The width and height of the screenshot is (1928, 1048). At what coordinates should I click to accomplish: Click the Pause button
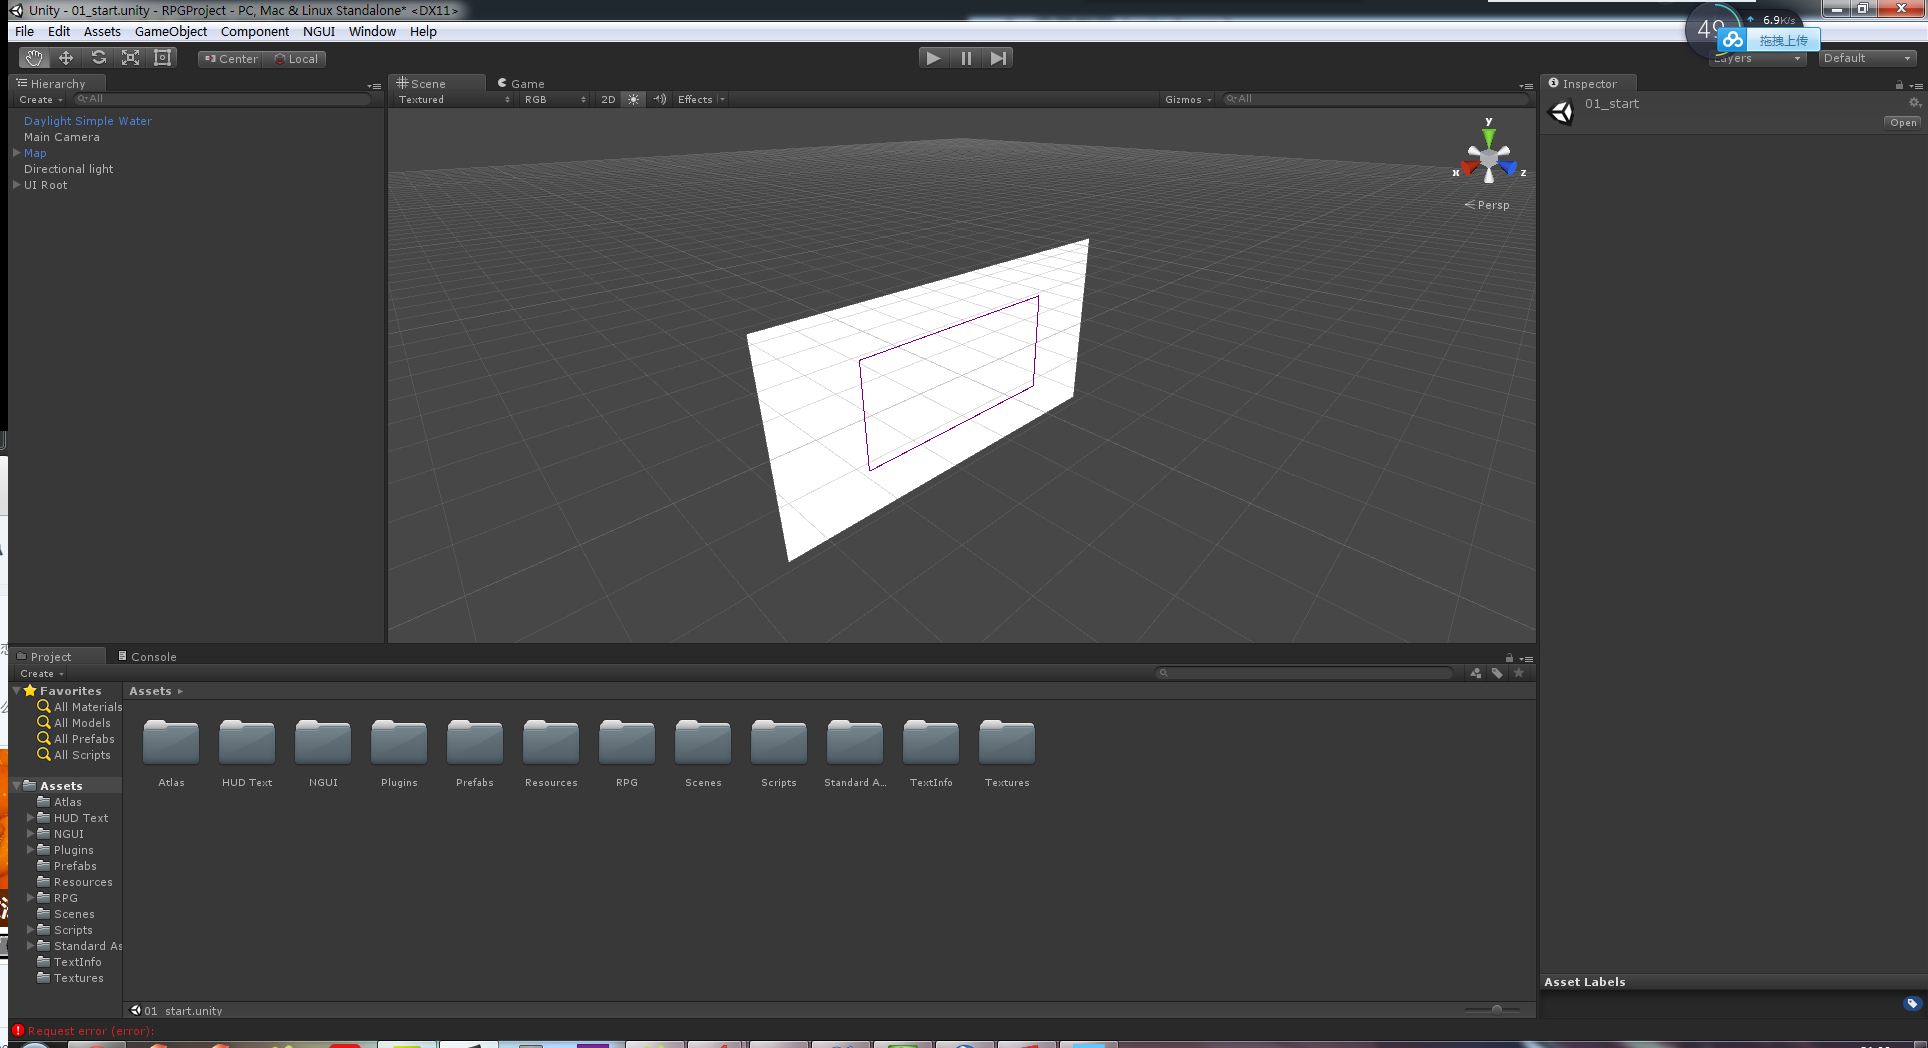point(965,57)
